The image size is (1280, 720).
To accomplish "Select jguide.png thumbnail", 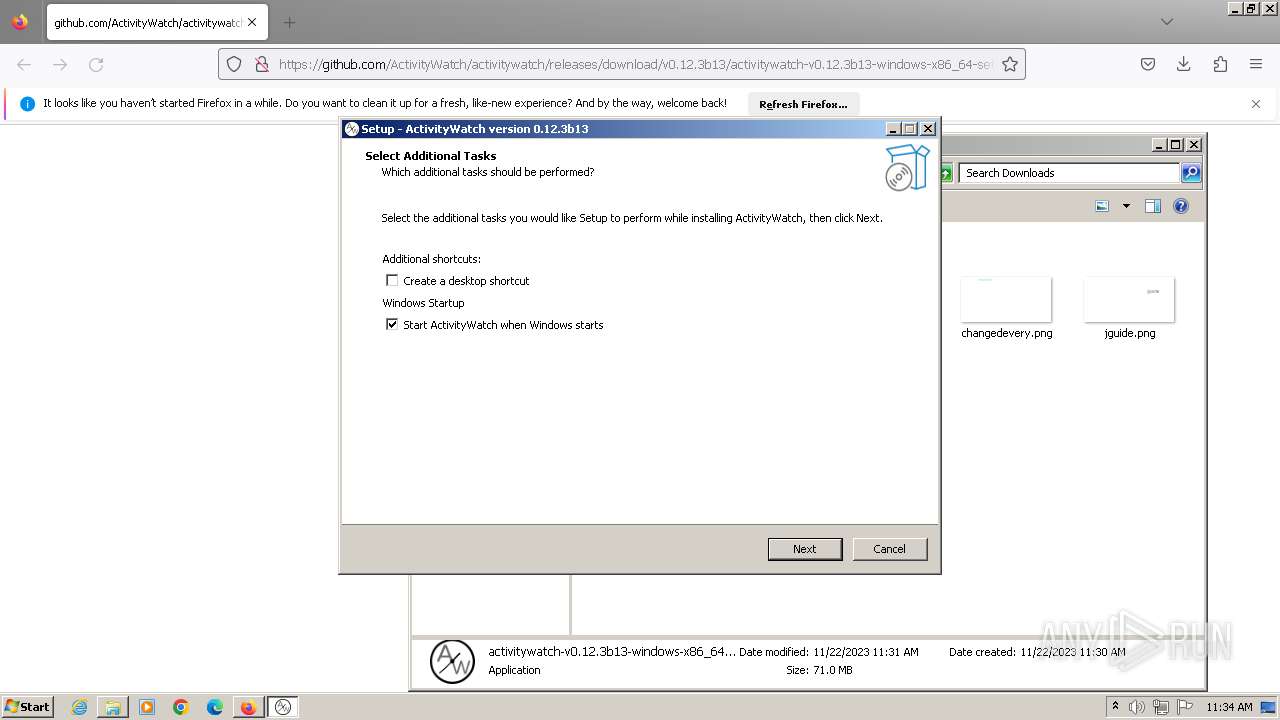I will click(x=1129, y=300).
